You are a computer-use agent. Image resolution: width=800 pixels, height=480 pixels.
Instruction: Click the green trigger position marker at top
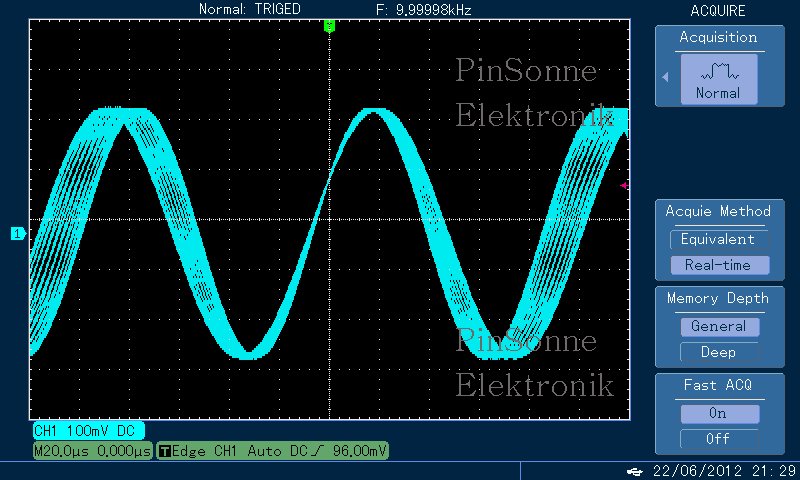point(330,26)
